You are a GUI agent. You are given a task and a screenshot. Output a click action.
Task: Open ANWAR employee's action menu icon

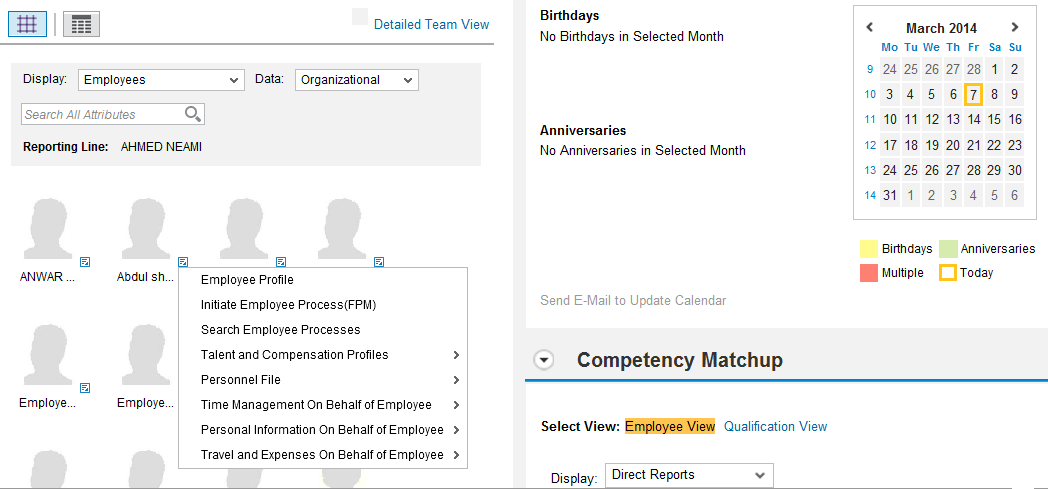[85, 262]
